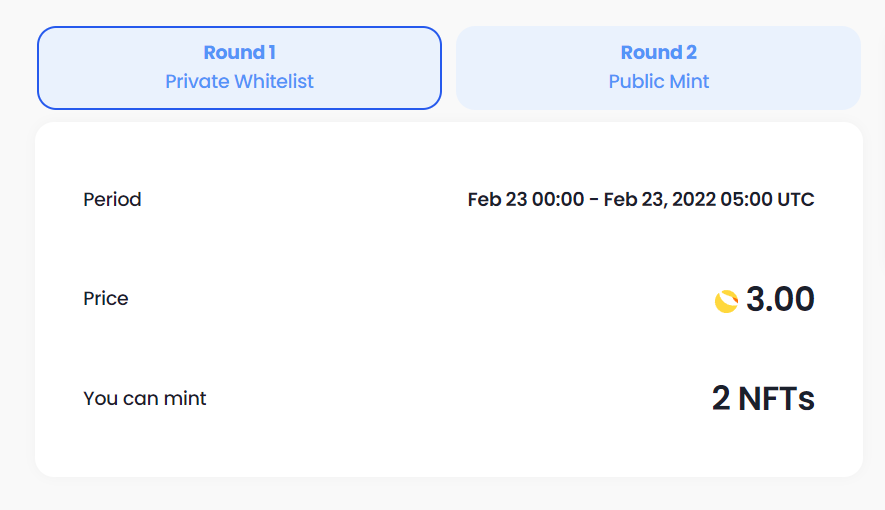Click the word NFTs in mint amount
885x510 pixels.
coord(776,398)
